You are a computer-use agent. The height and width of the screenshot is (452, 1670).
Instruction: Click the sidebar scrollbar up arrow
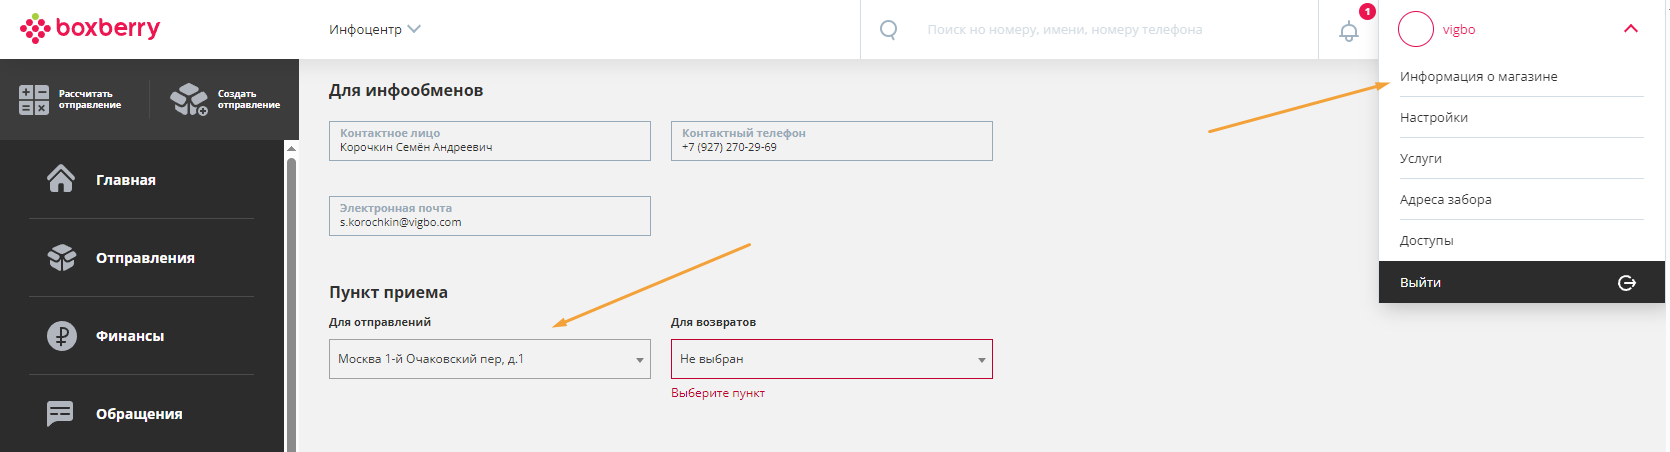[291, 148]
